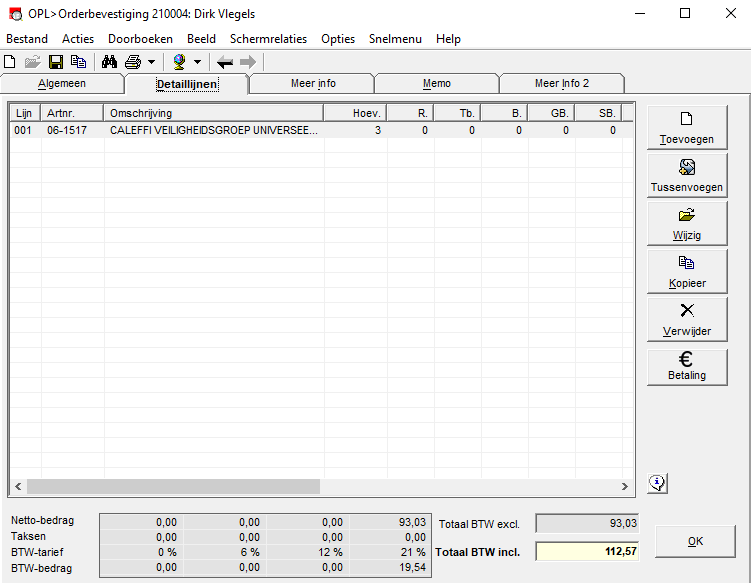Click article number 06-1517 cell
751x583 pixels.
pos(67,130)
